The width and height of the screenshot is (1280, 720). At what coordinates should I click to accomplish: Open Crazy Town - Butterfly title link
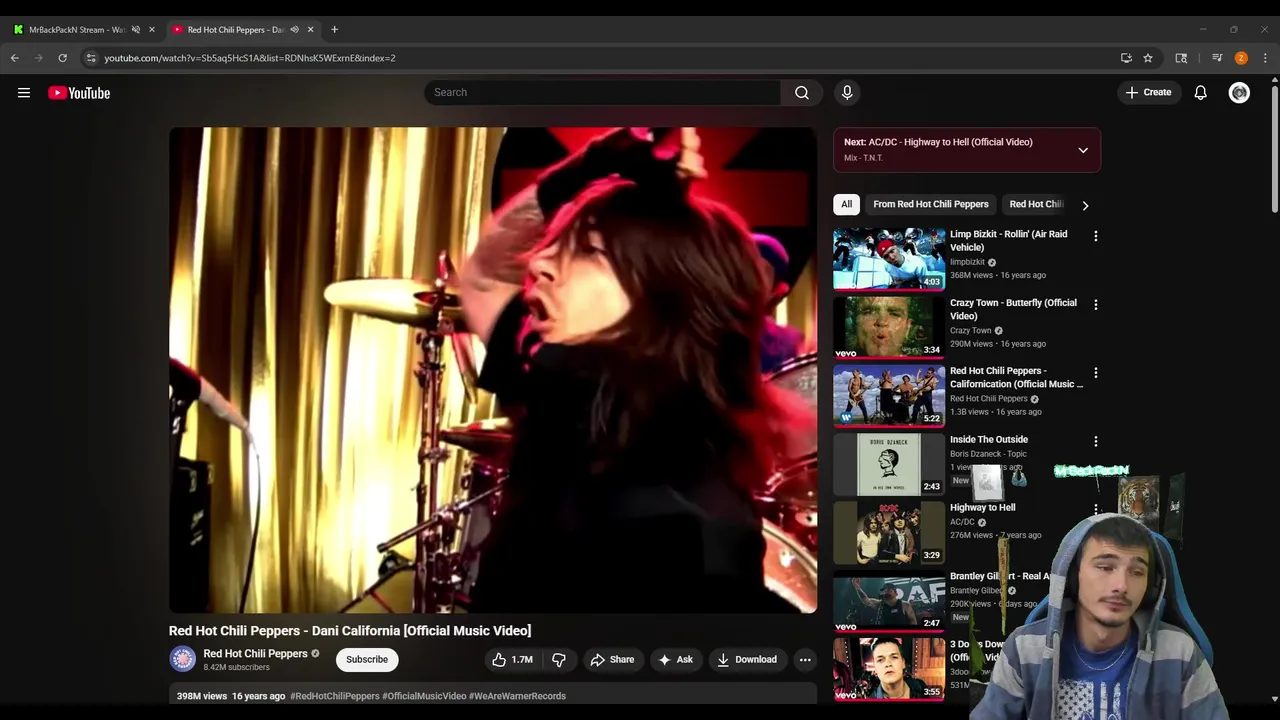[x=1013, y=309]
